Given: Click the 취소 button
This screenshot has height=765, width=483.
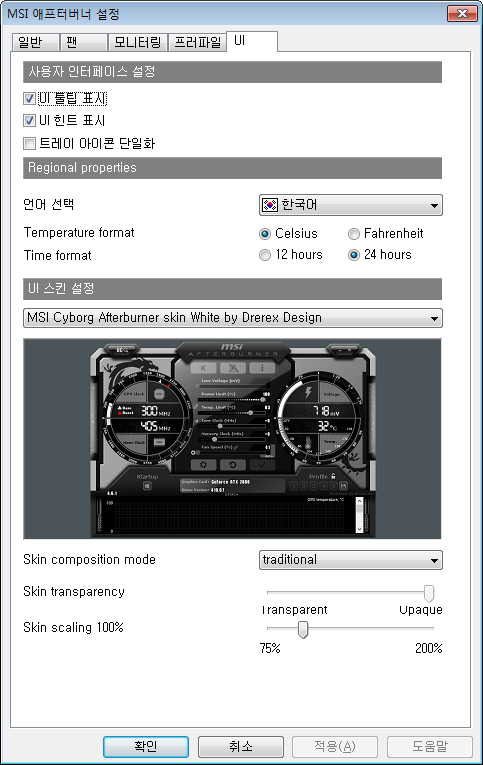Looking at the screenshot, I should [x=241, y=746].
